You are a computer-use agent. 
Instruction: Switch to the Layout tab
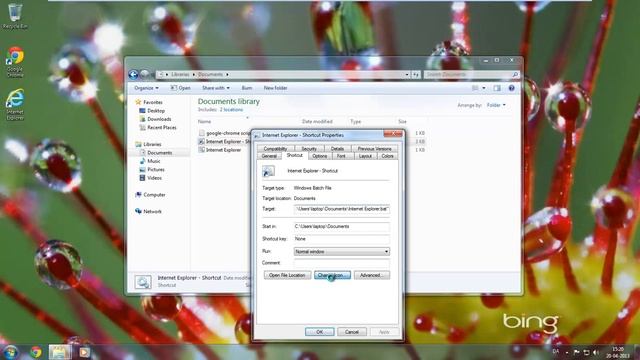tap(365, 156)
